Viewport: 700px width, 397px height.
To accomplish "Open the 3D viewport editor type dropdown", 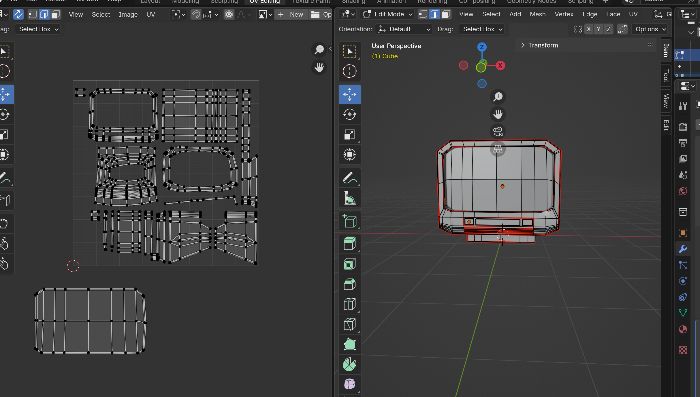I will pos(348,14).
